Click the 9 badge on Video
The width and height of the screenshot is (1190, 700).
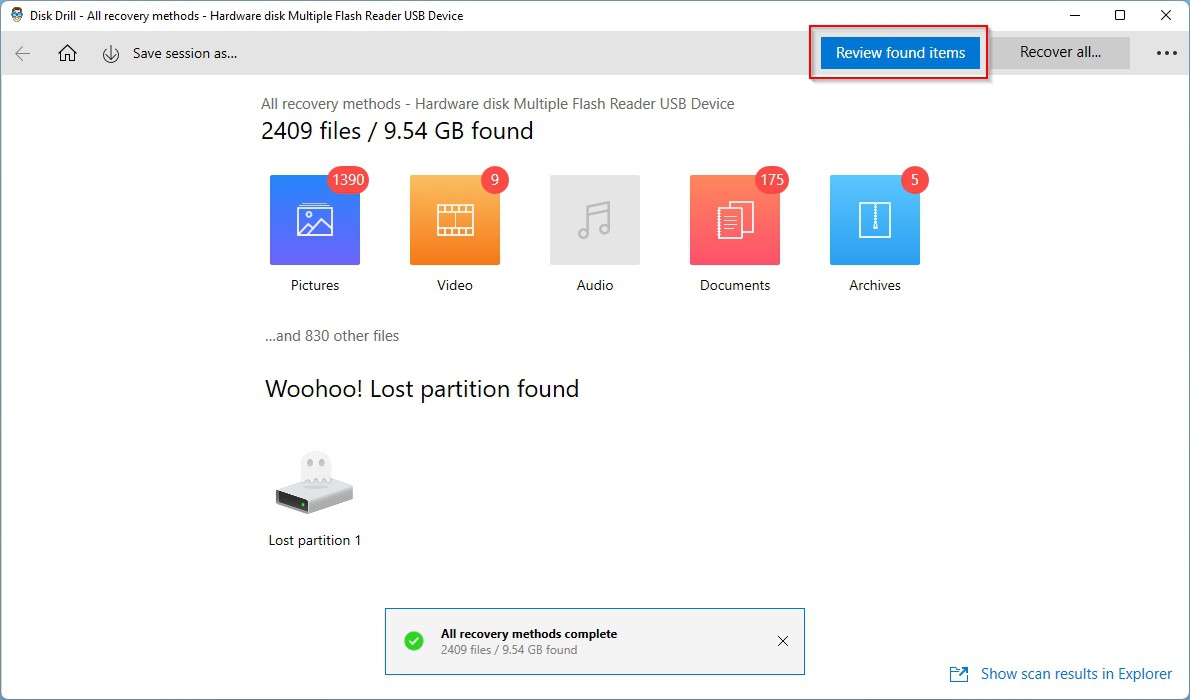[x=495, y=180]
